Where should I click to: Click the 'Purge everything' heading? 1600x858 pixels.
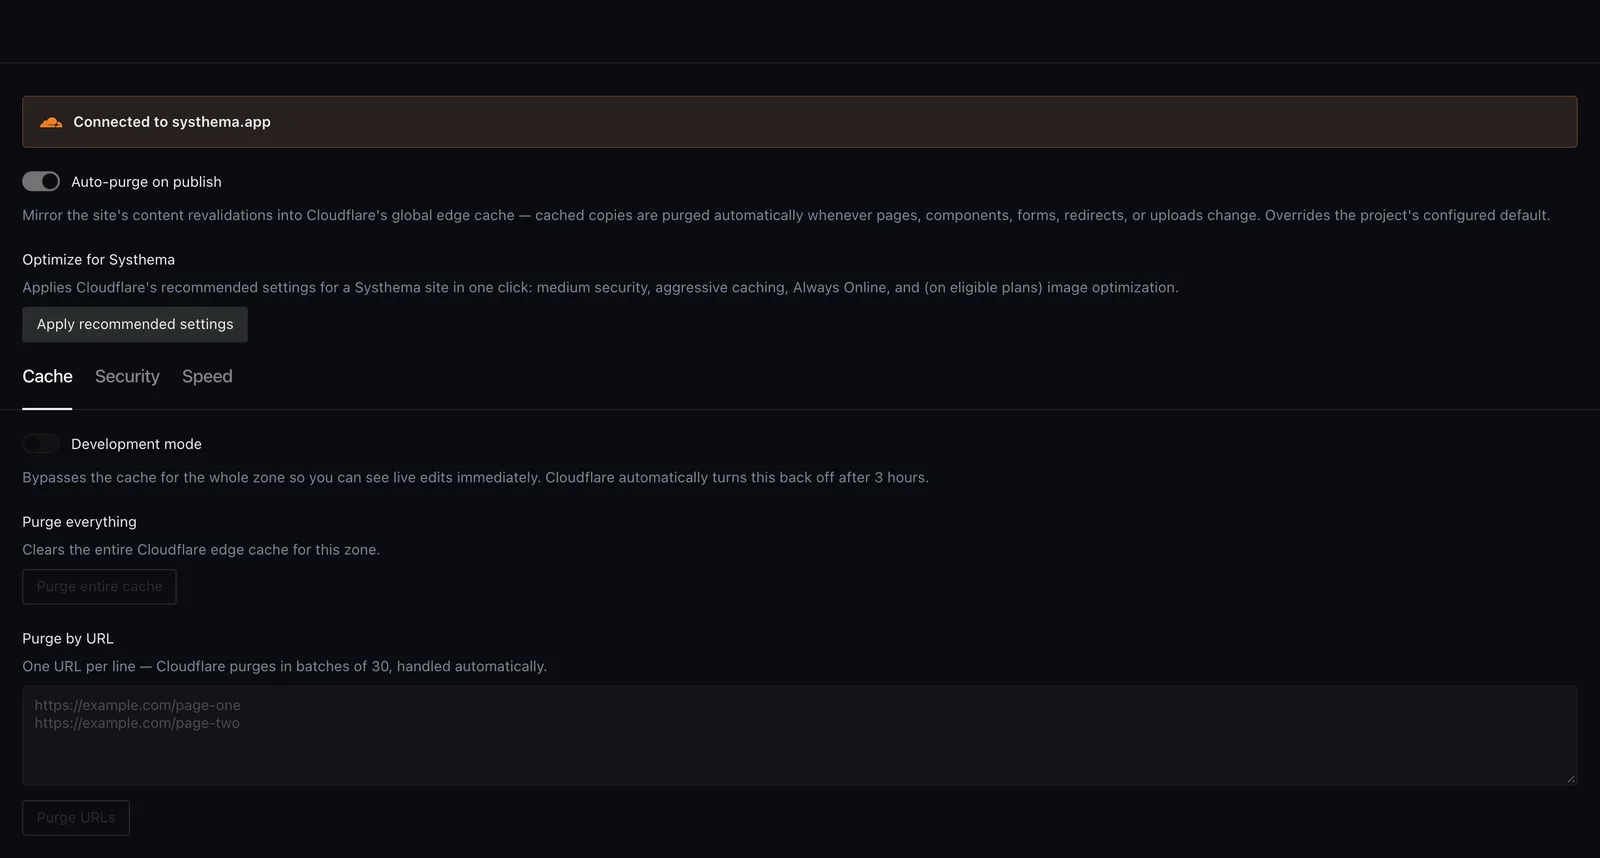(79, 522)
